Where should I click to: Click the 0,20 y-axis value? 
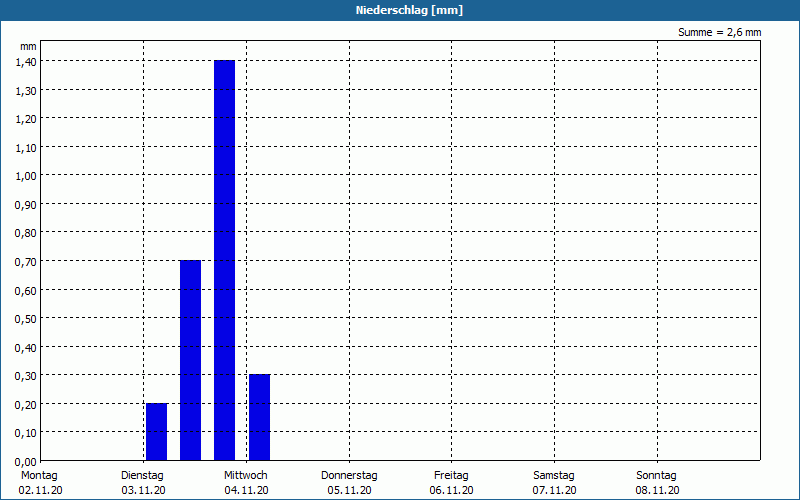click(26, 404)
